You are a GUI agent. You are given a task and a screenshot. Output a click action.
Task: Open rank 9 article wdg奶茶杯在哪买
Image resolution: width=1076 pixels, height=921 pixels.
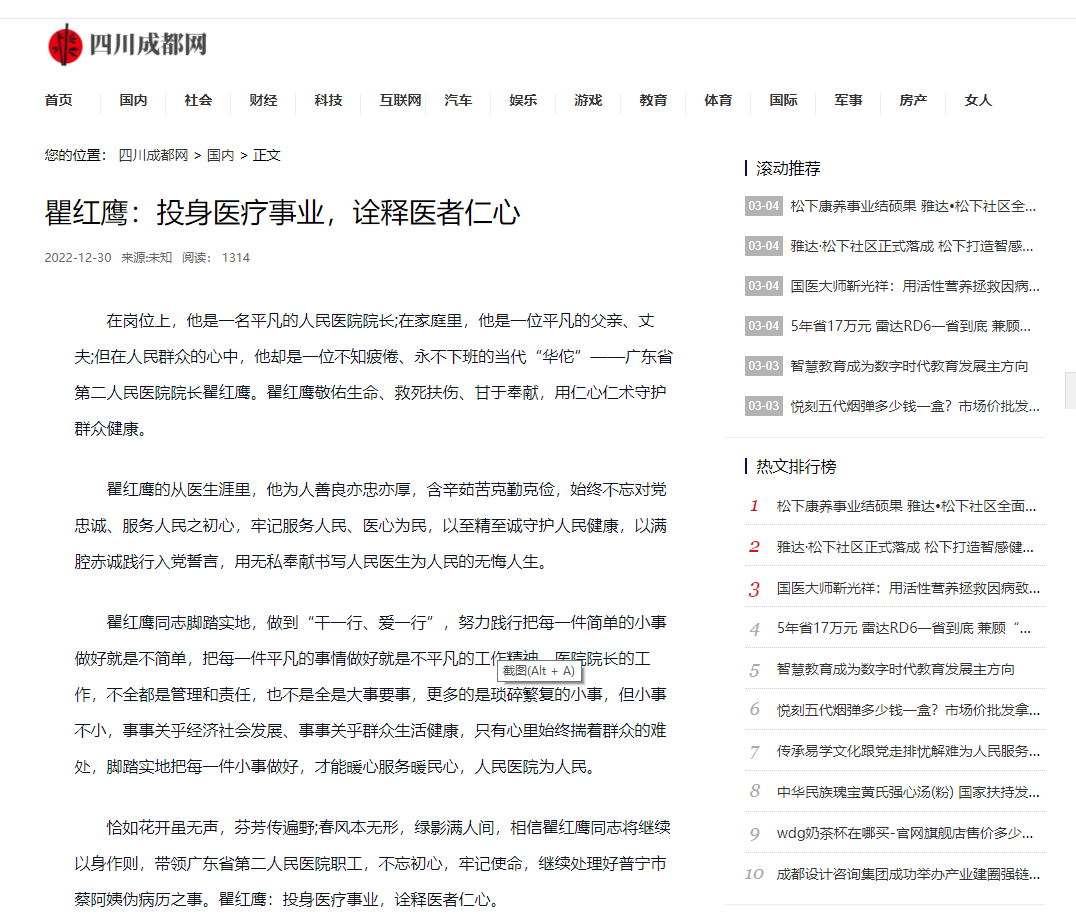point(904,833)
